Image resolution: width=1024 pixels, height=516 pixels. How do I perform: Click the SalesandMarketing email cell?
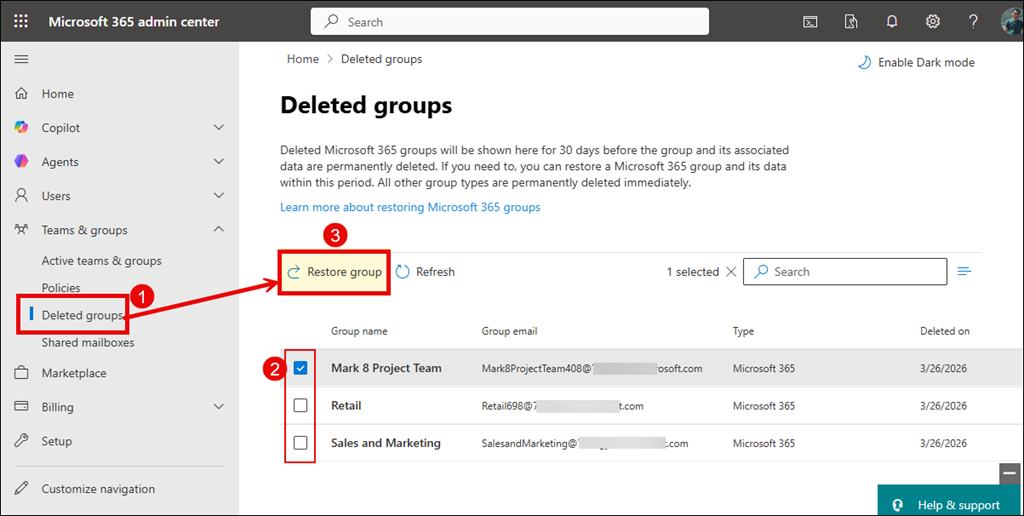tap(584, 443)
